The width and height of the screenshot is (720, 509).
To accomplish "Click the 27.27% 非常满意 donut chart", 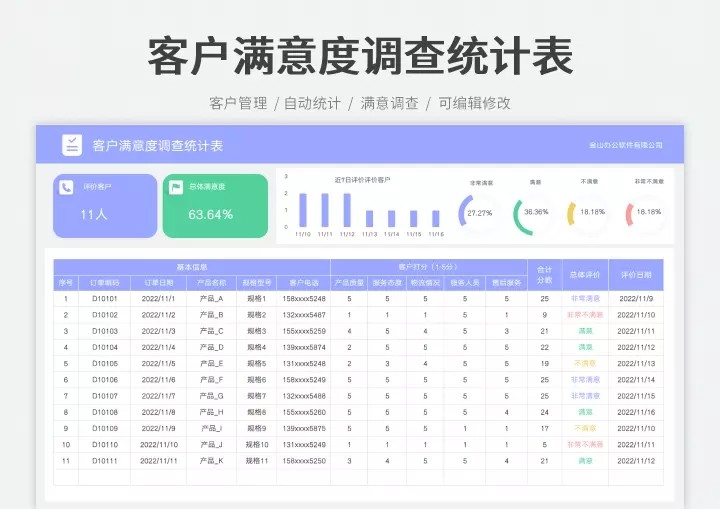I will point(479,213).
